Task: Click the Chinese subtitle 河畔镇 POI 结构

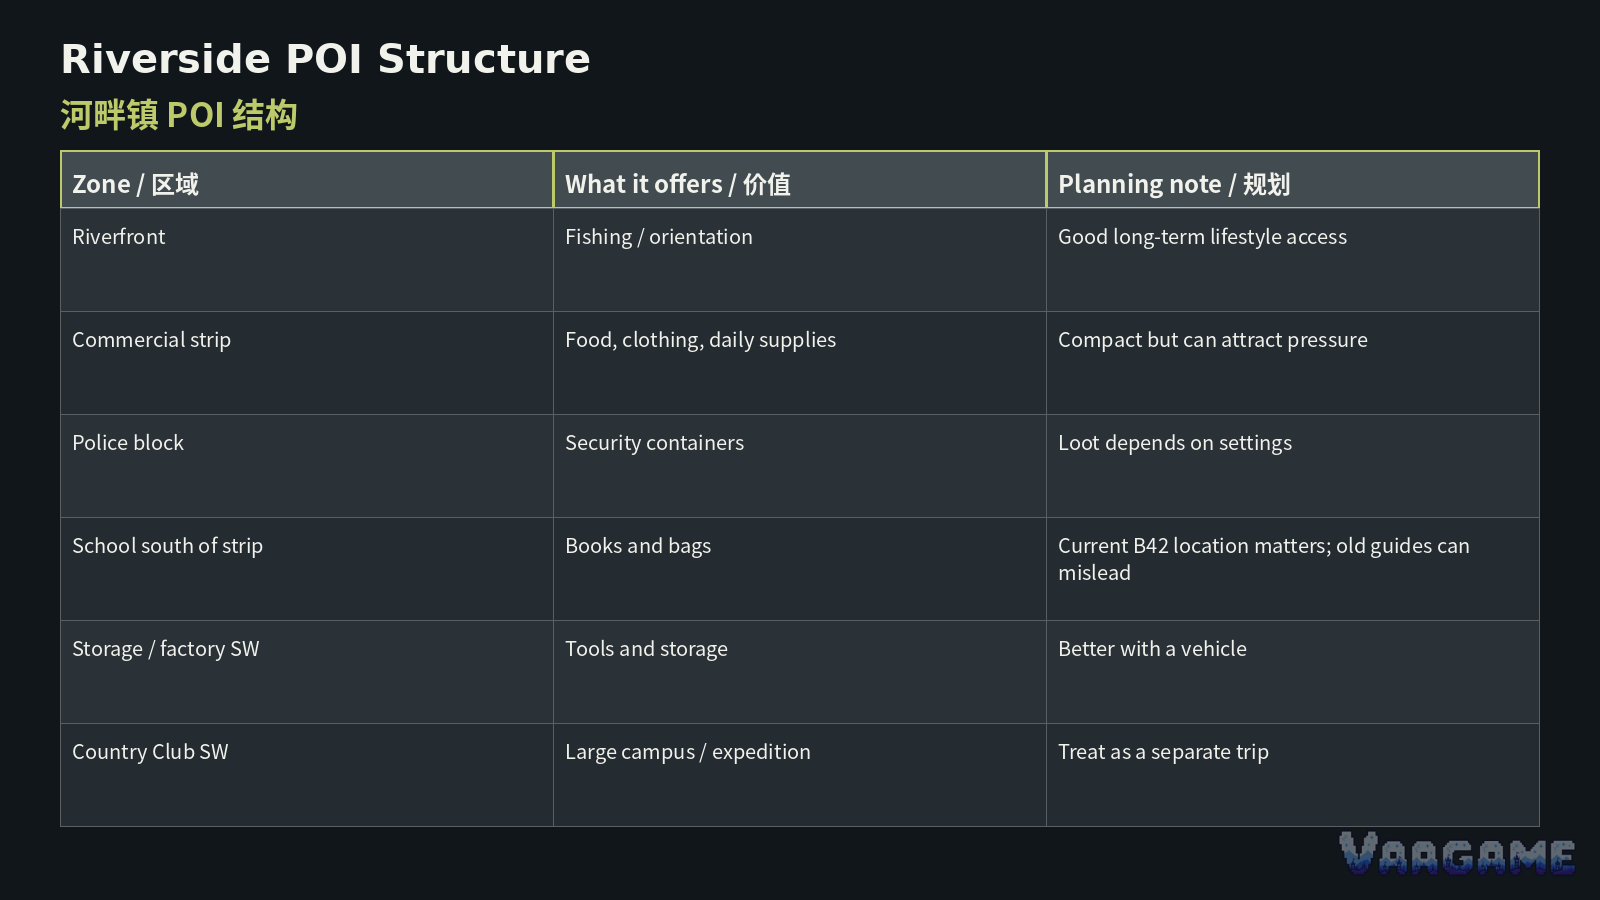Action: [x=179, y=115]
